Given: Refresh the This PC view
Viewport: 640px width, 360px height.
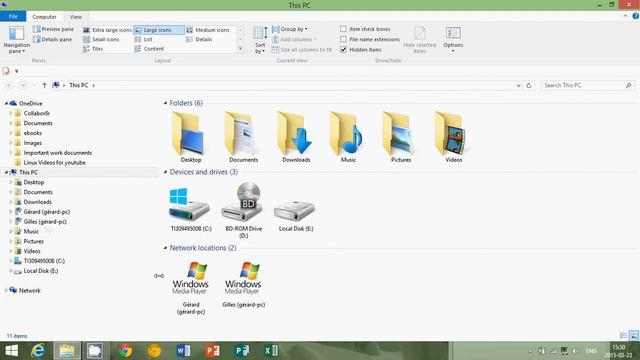Looking at the screenshot, I should tap(529, 85).
